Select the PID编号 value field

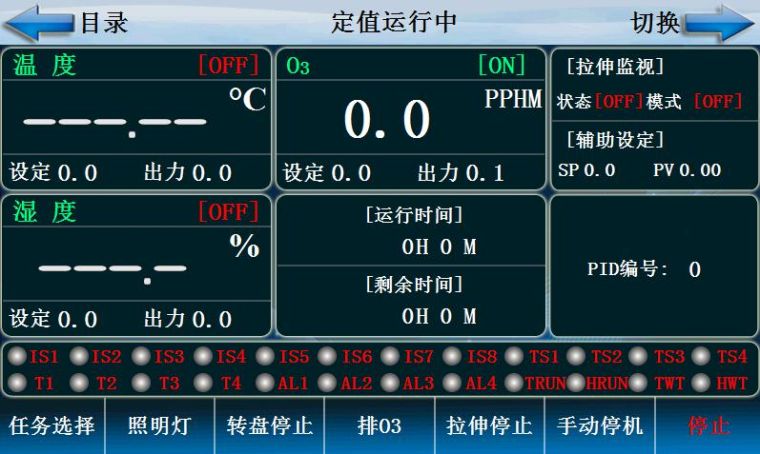694,270
